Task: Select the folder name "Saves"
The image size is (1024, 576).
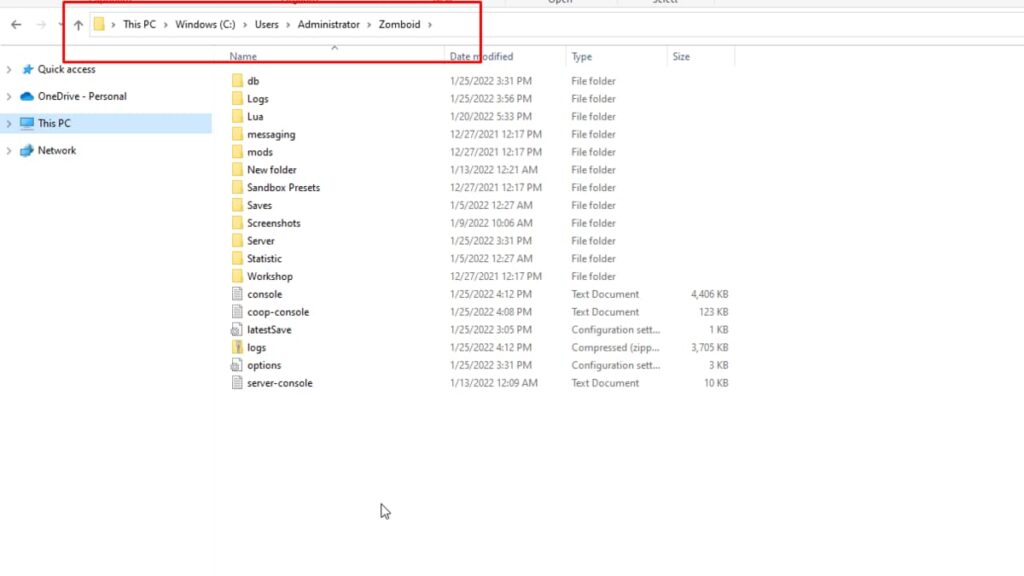Action: coord(259,205)
